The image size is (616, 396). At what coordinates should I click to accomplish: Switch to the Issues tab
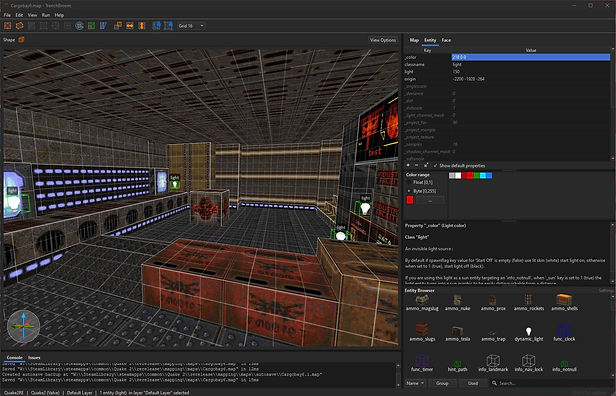click(x=34, y=358)
